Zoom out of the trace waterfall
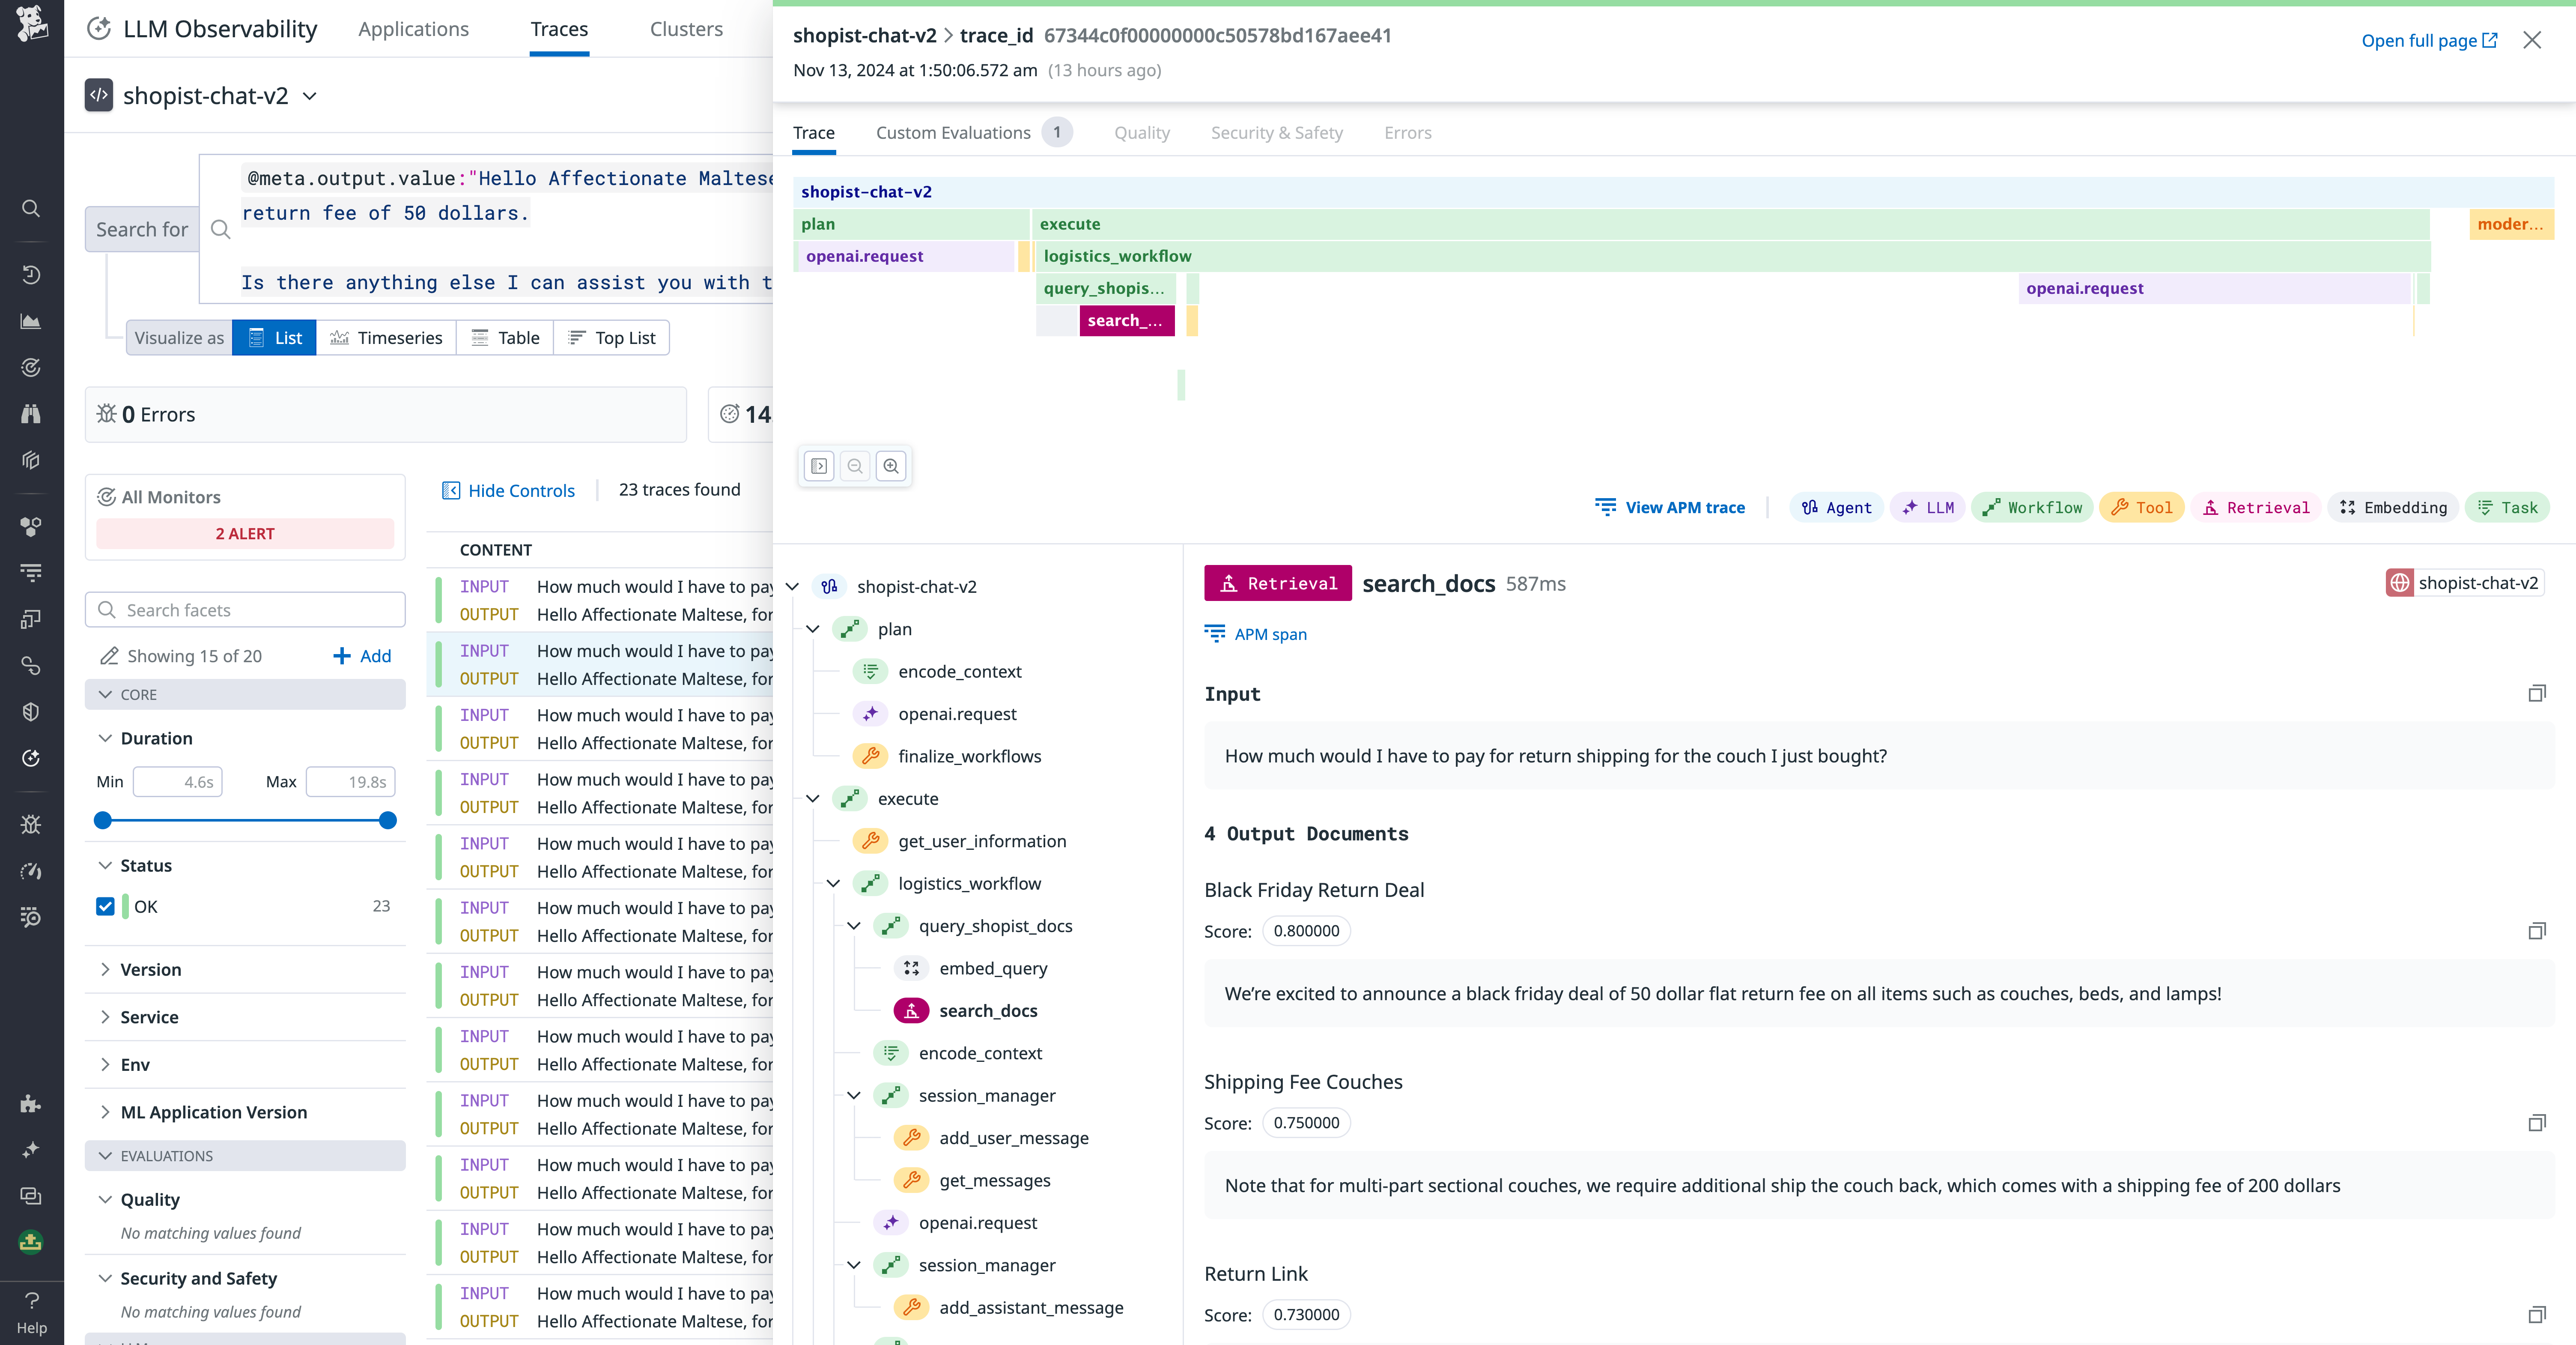This screenshot has height=1345, width=2576. (855, 465)
